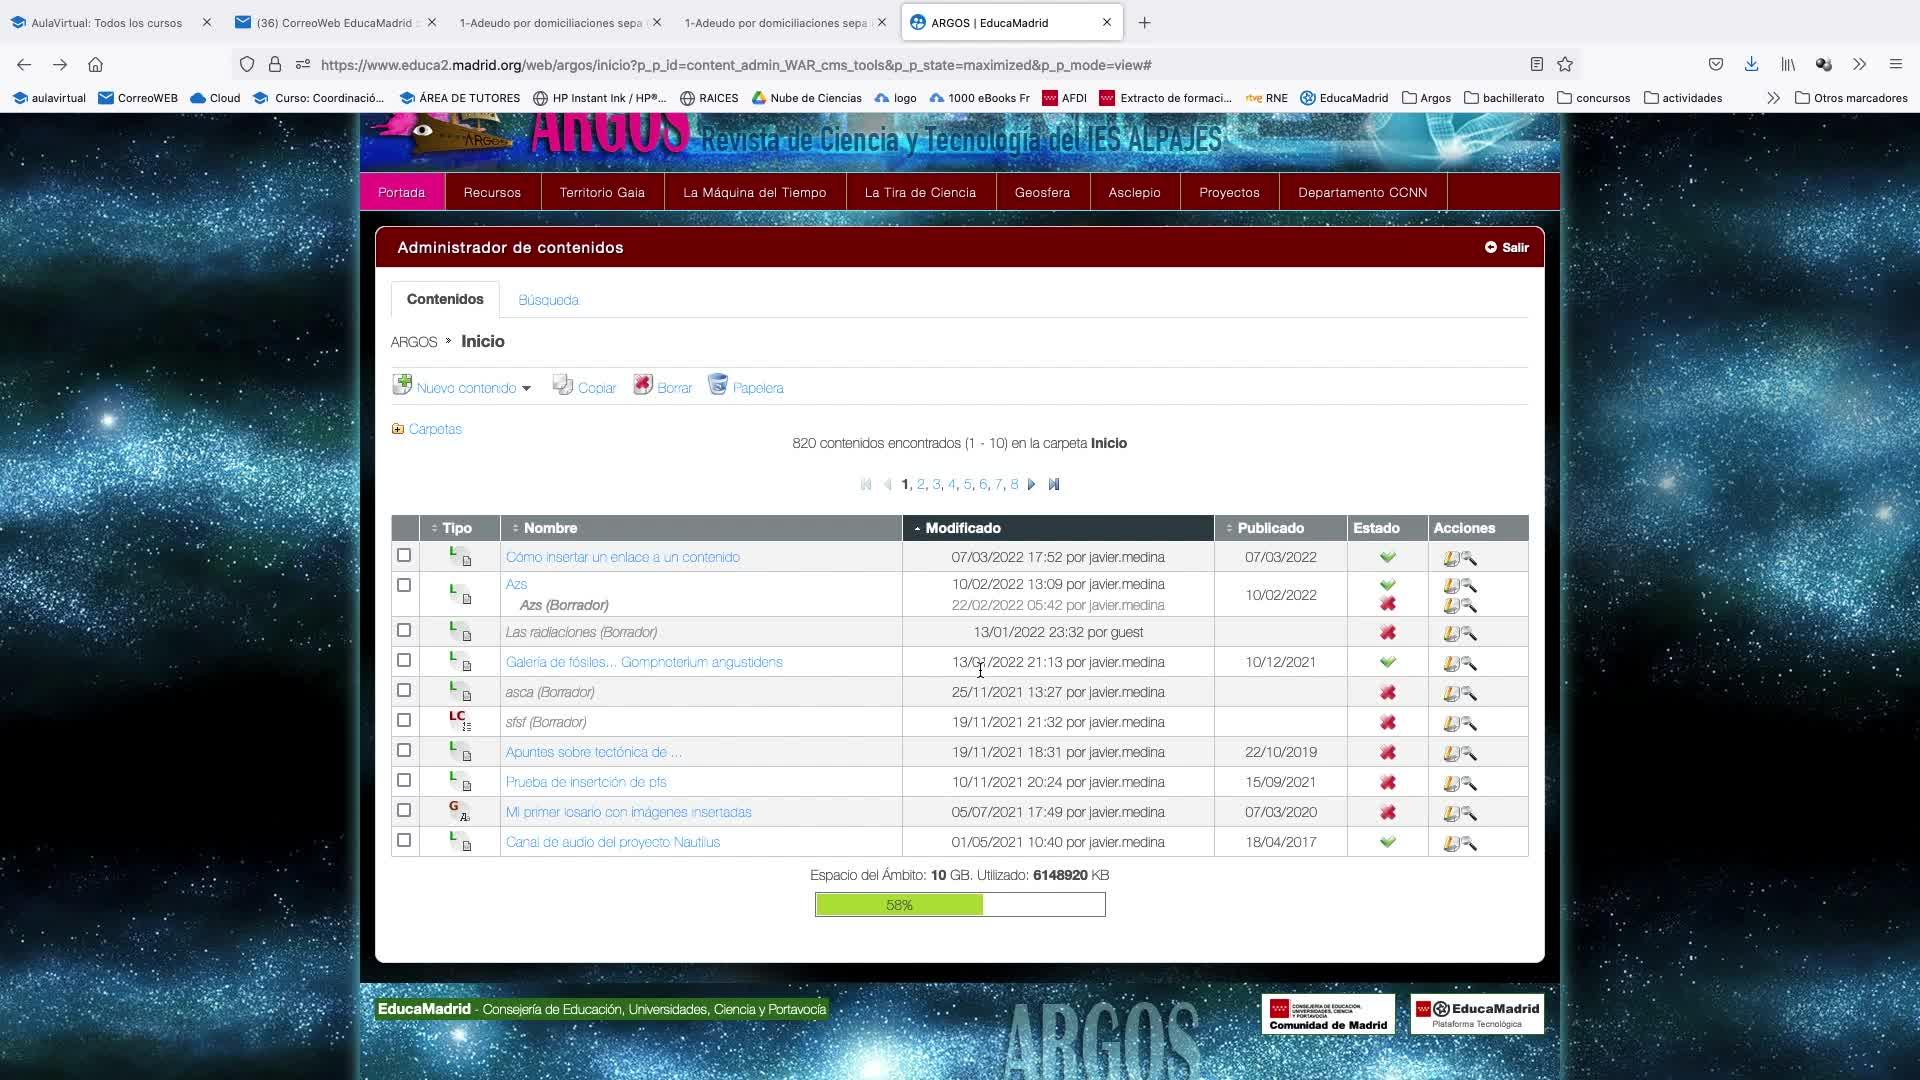Click the Salir exit icon
Image resolution: width=1920 pixels, height=1080 pixels.
pos(1491,247)
